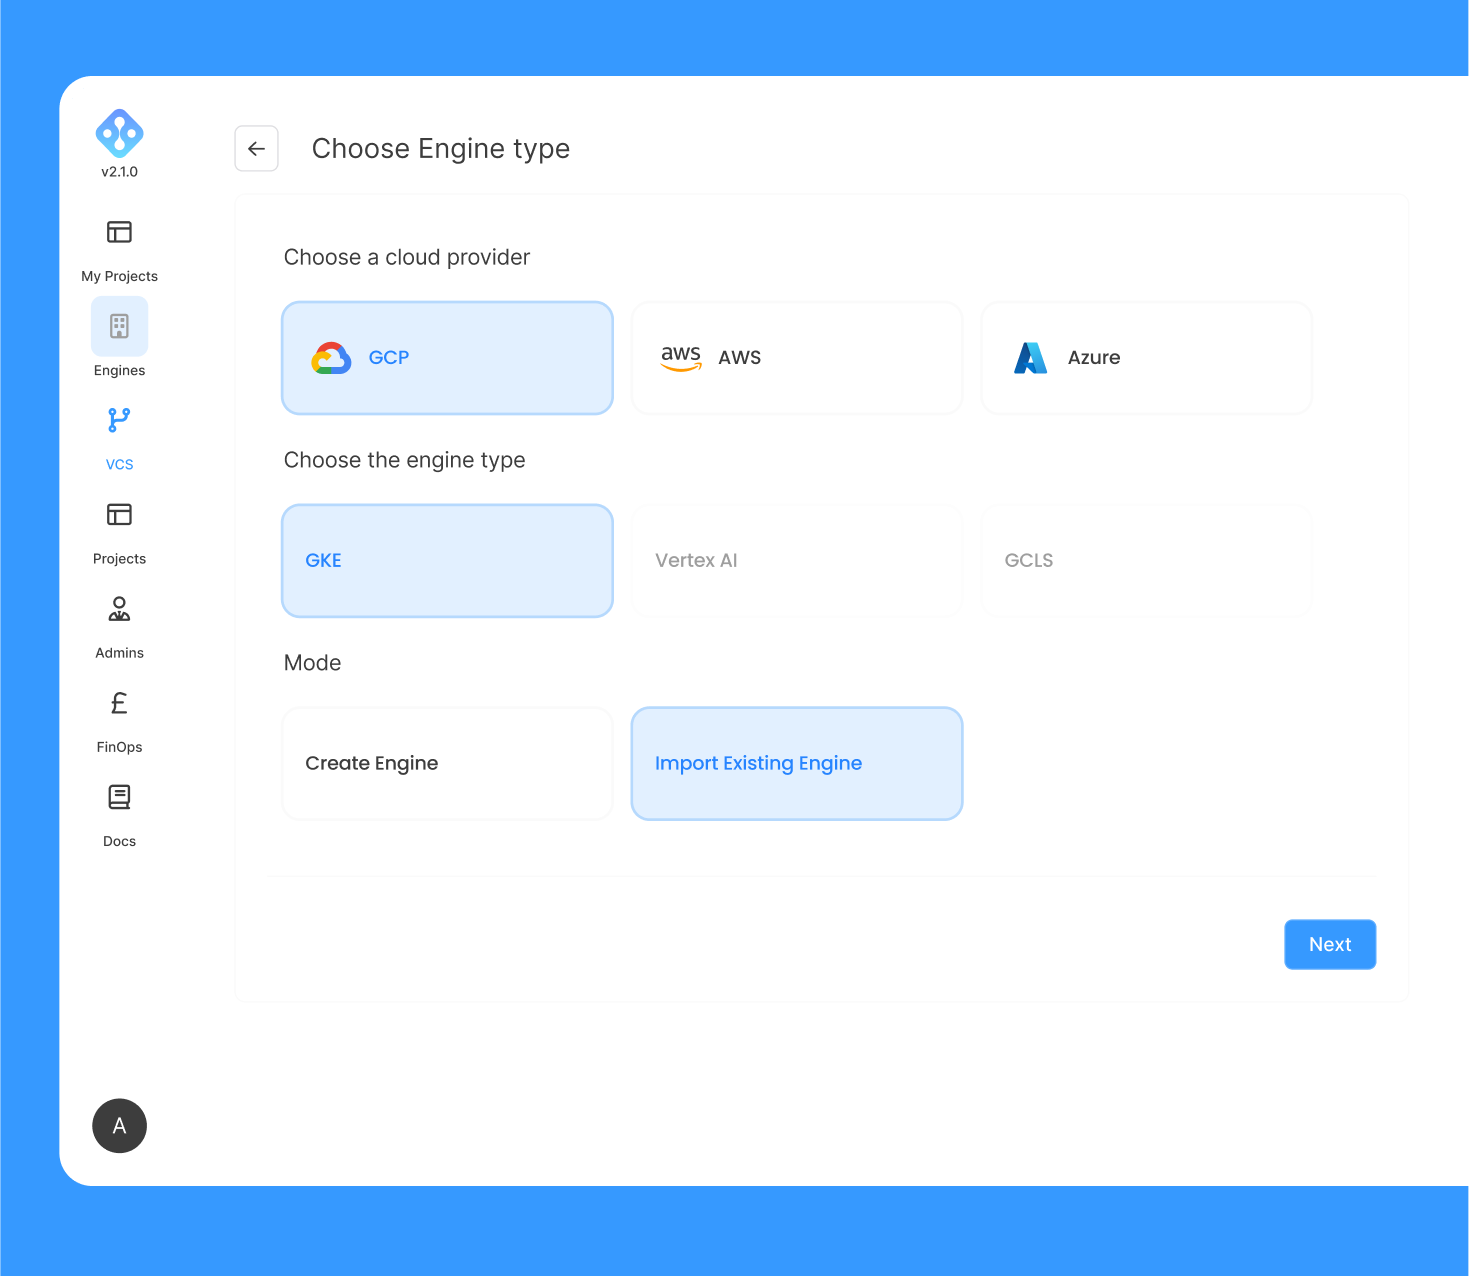Click the v2.1.0 version label
1469x1276 pixels.
click(x=119, y=172)
